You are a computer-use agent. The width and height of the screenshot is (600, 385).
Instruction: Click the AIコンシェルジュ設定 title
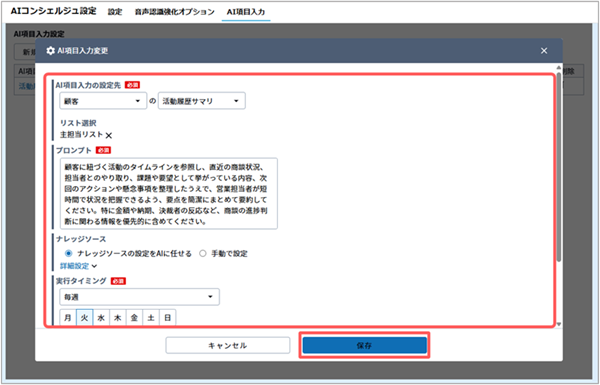[54, 11]
